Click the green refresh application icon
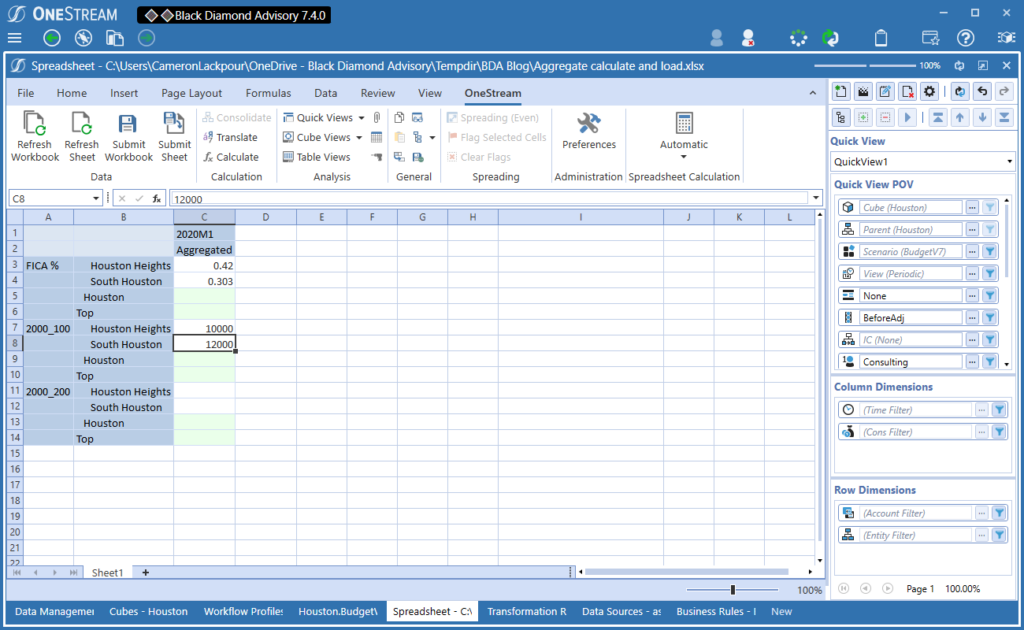1024x630 pixels. pos(830,38)
